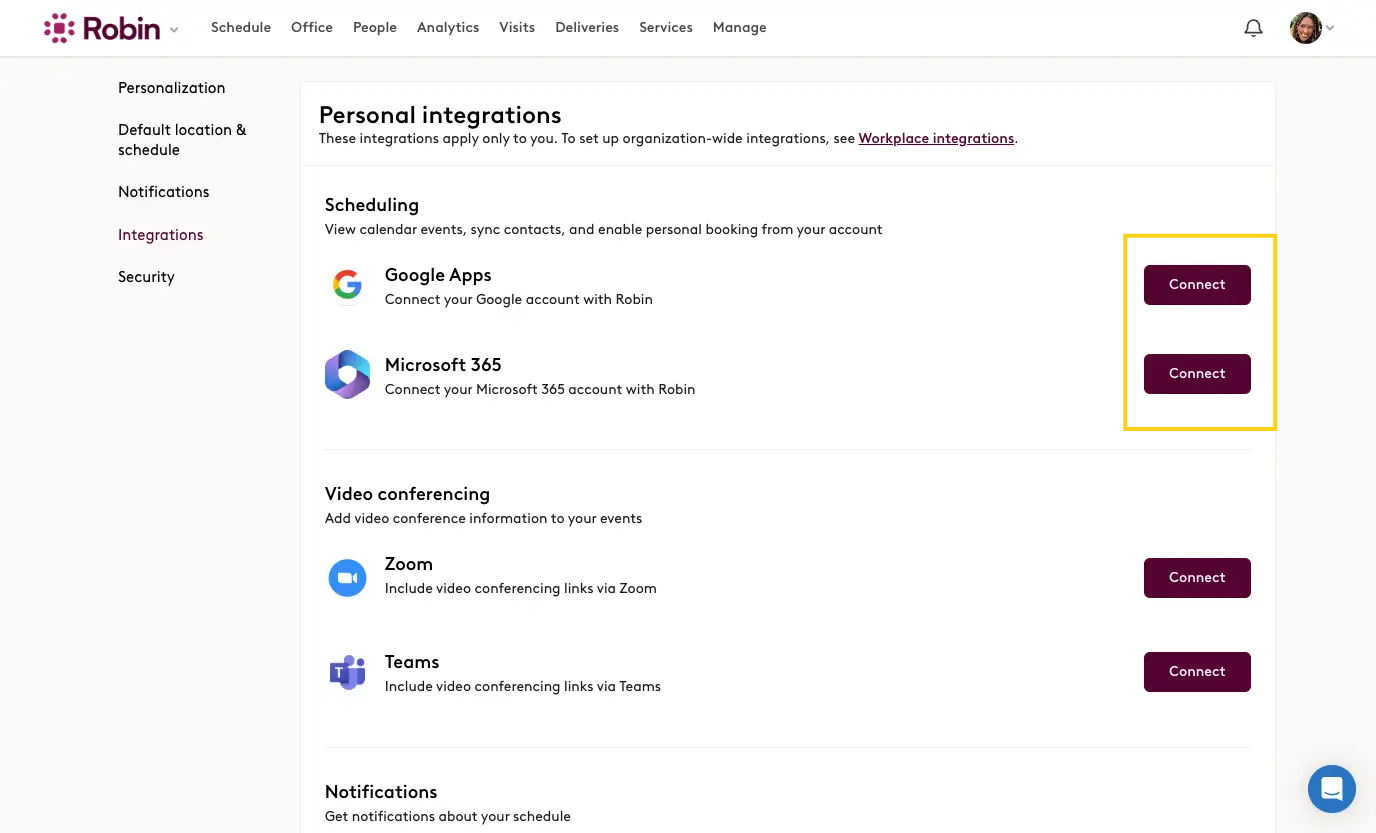Connect the Teams video conferencing integration
Screen dimensions: 1376x833
point(1197,672)
